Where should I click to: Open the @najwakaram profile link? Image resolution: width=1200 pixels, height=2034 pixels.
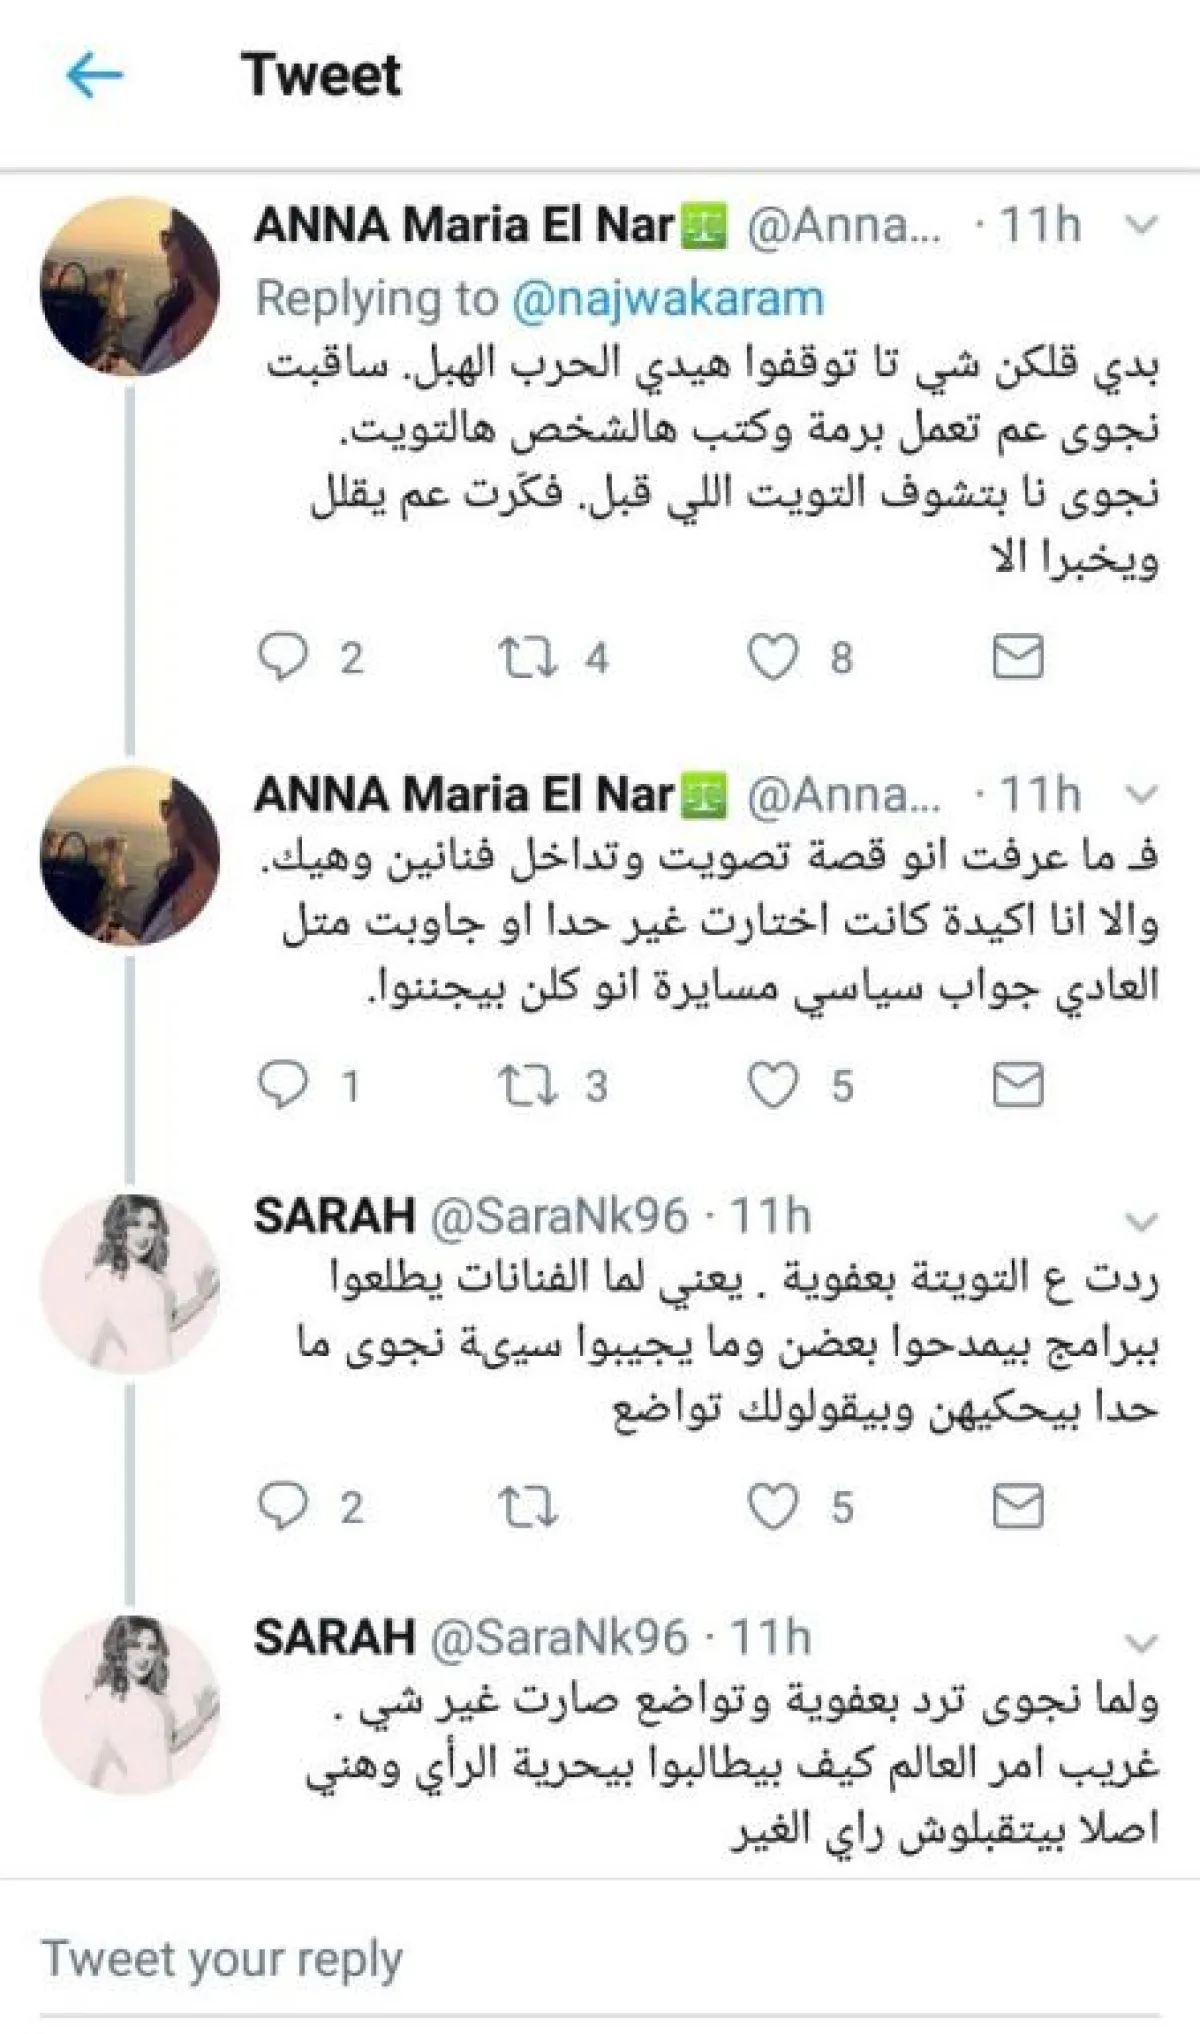tap(667, 298)
